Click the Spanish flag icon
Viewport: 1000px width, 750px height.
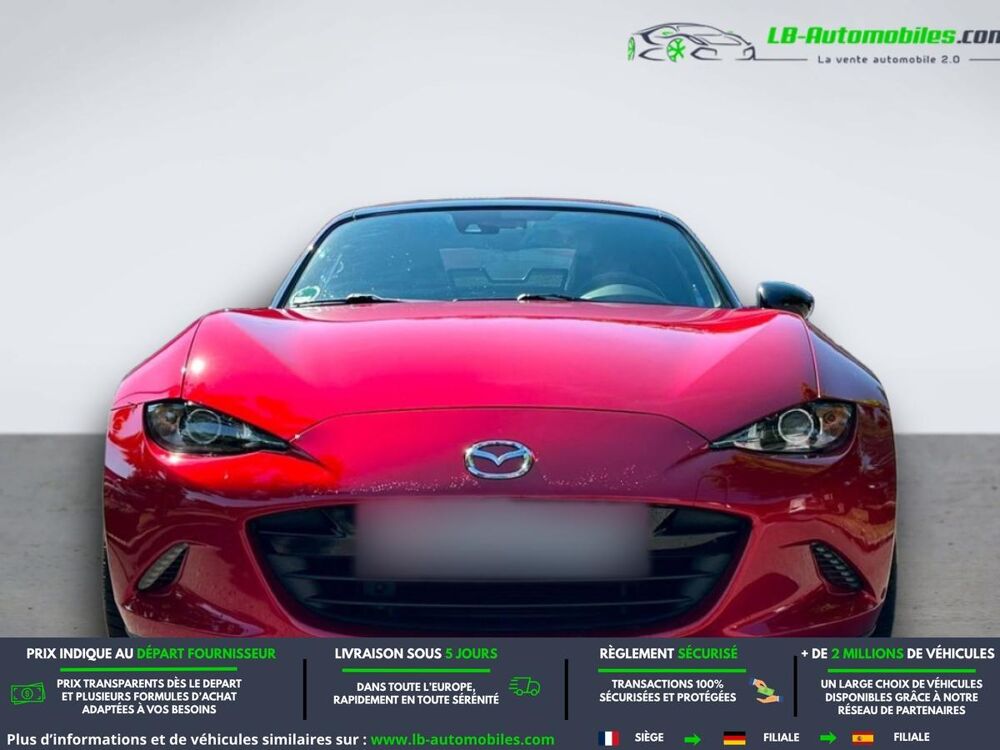pos(862,739)
